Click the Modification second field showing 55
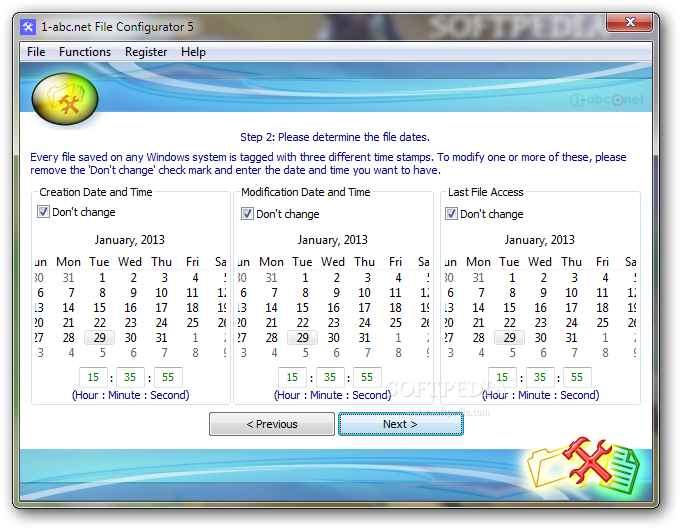Screen dimensions: 680x529 click(x=367, y=377)
